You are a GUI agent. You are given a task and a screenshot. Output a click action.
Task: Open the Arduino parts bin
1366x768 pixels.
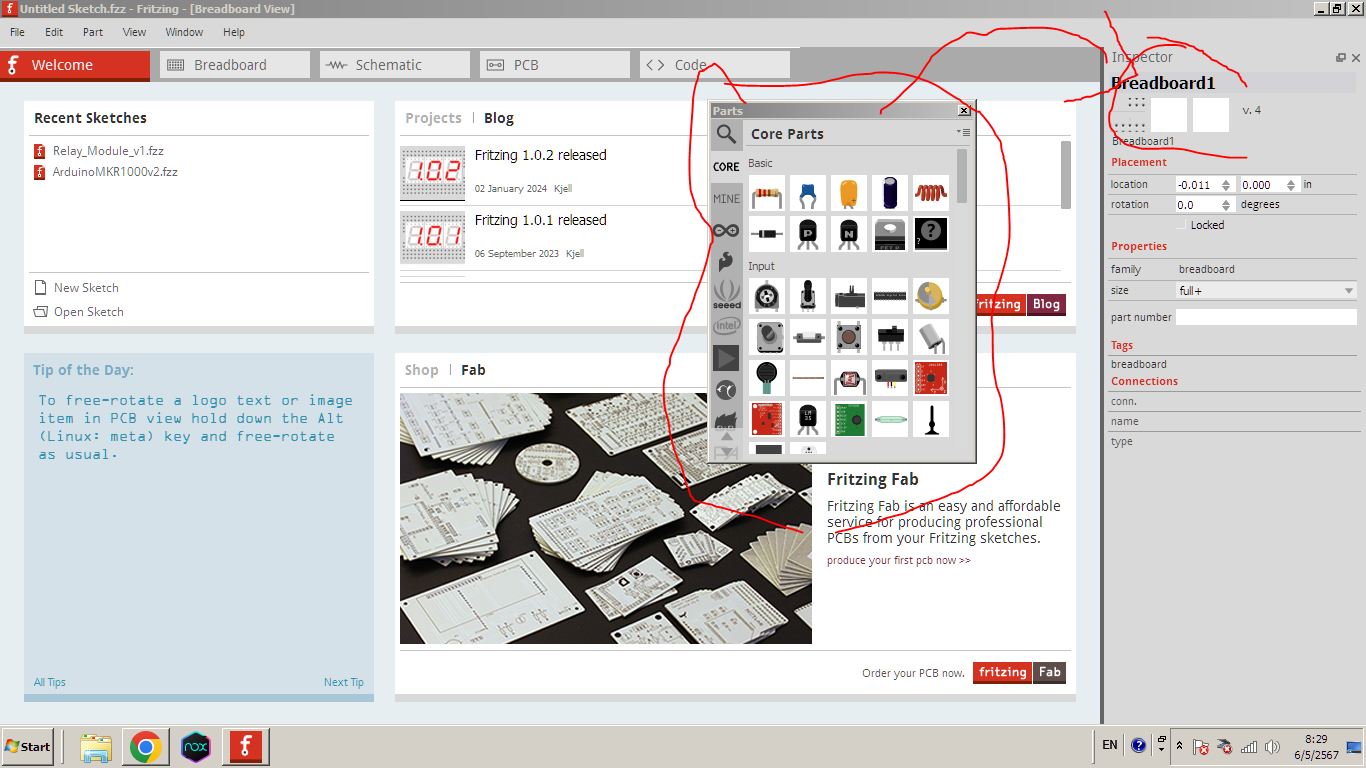click(726, 231)
